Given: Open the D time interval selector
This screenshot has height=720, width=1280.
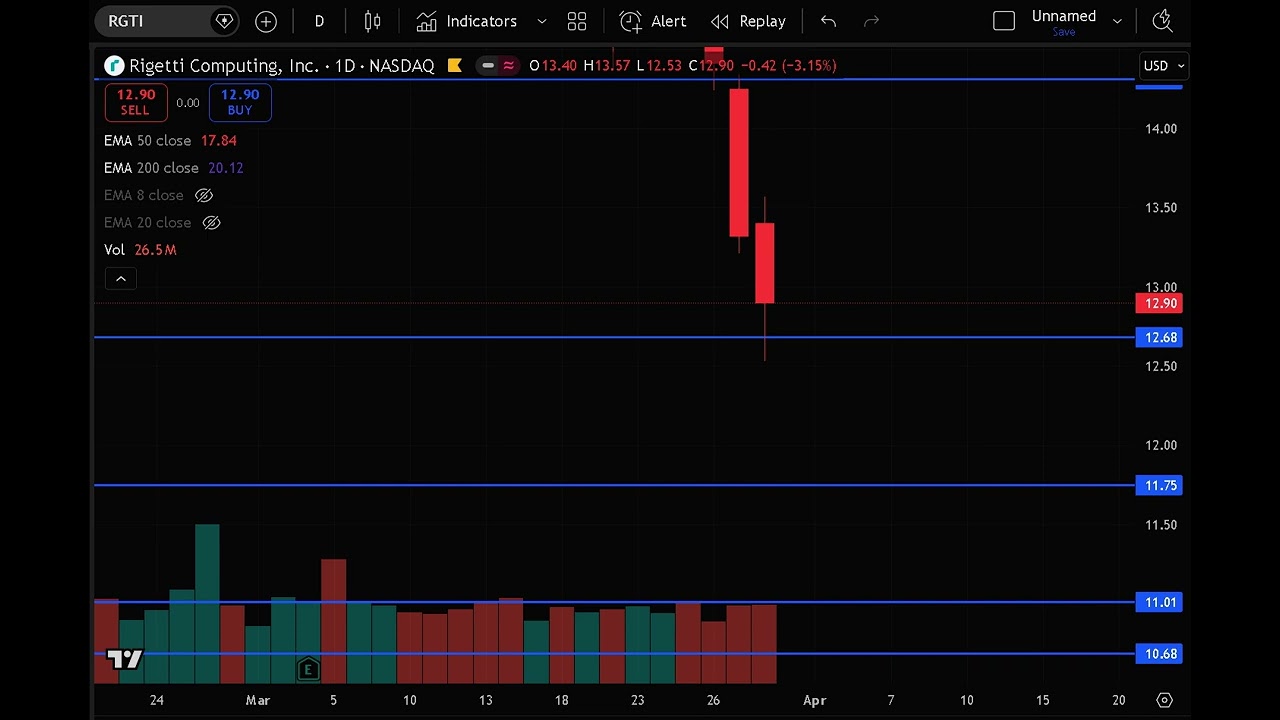Looking at the screenshot, I should pyautogui.click(x=319, y=21).
